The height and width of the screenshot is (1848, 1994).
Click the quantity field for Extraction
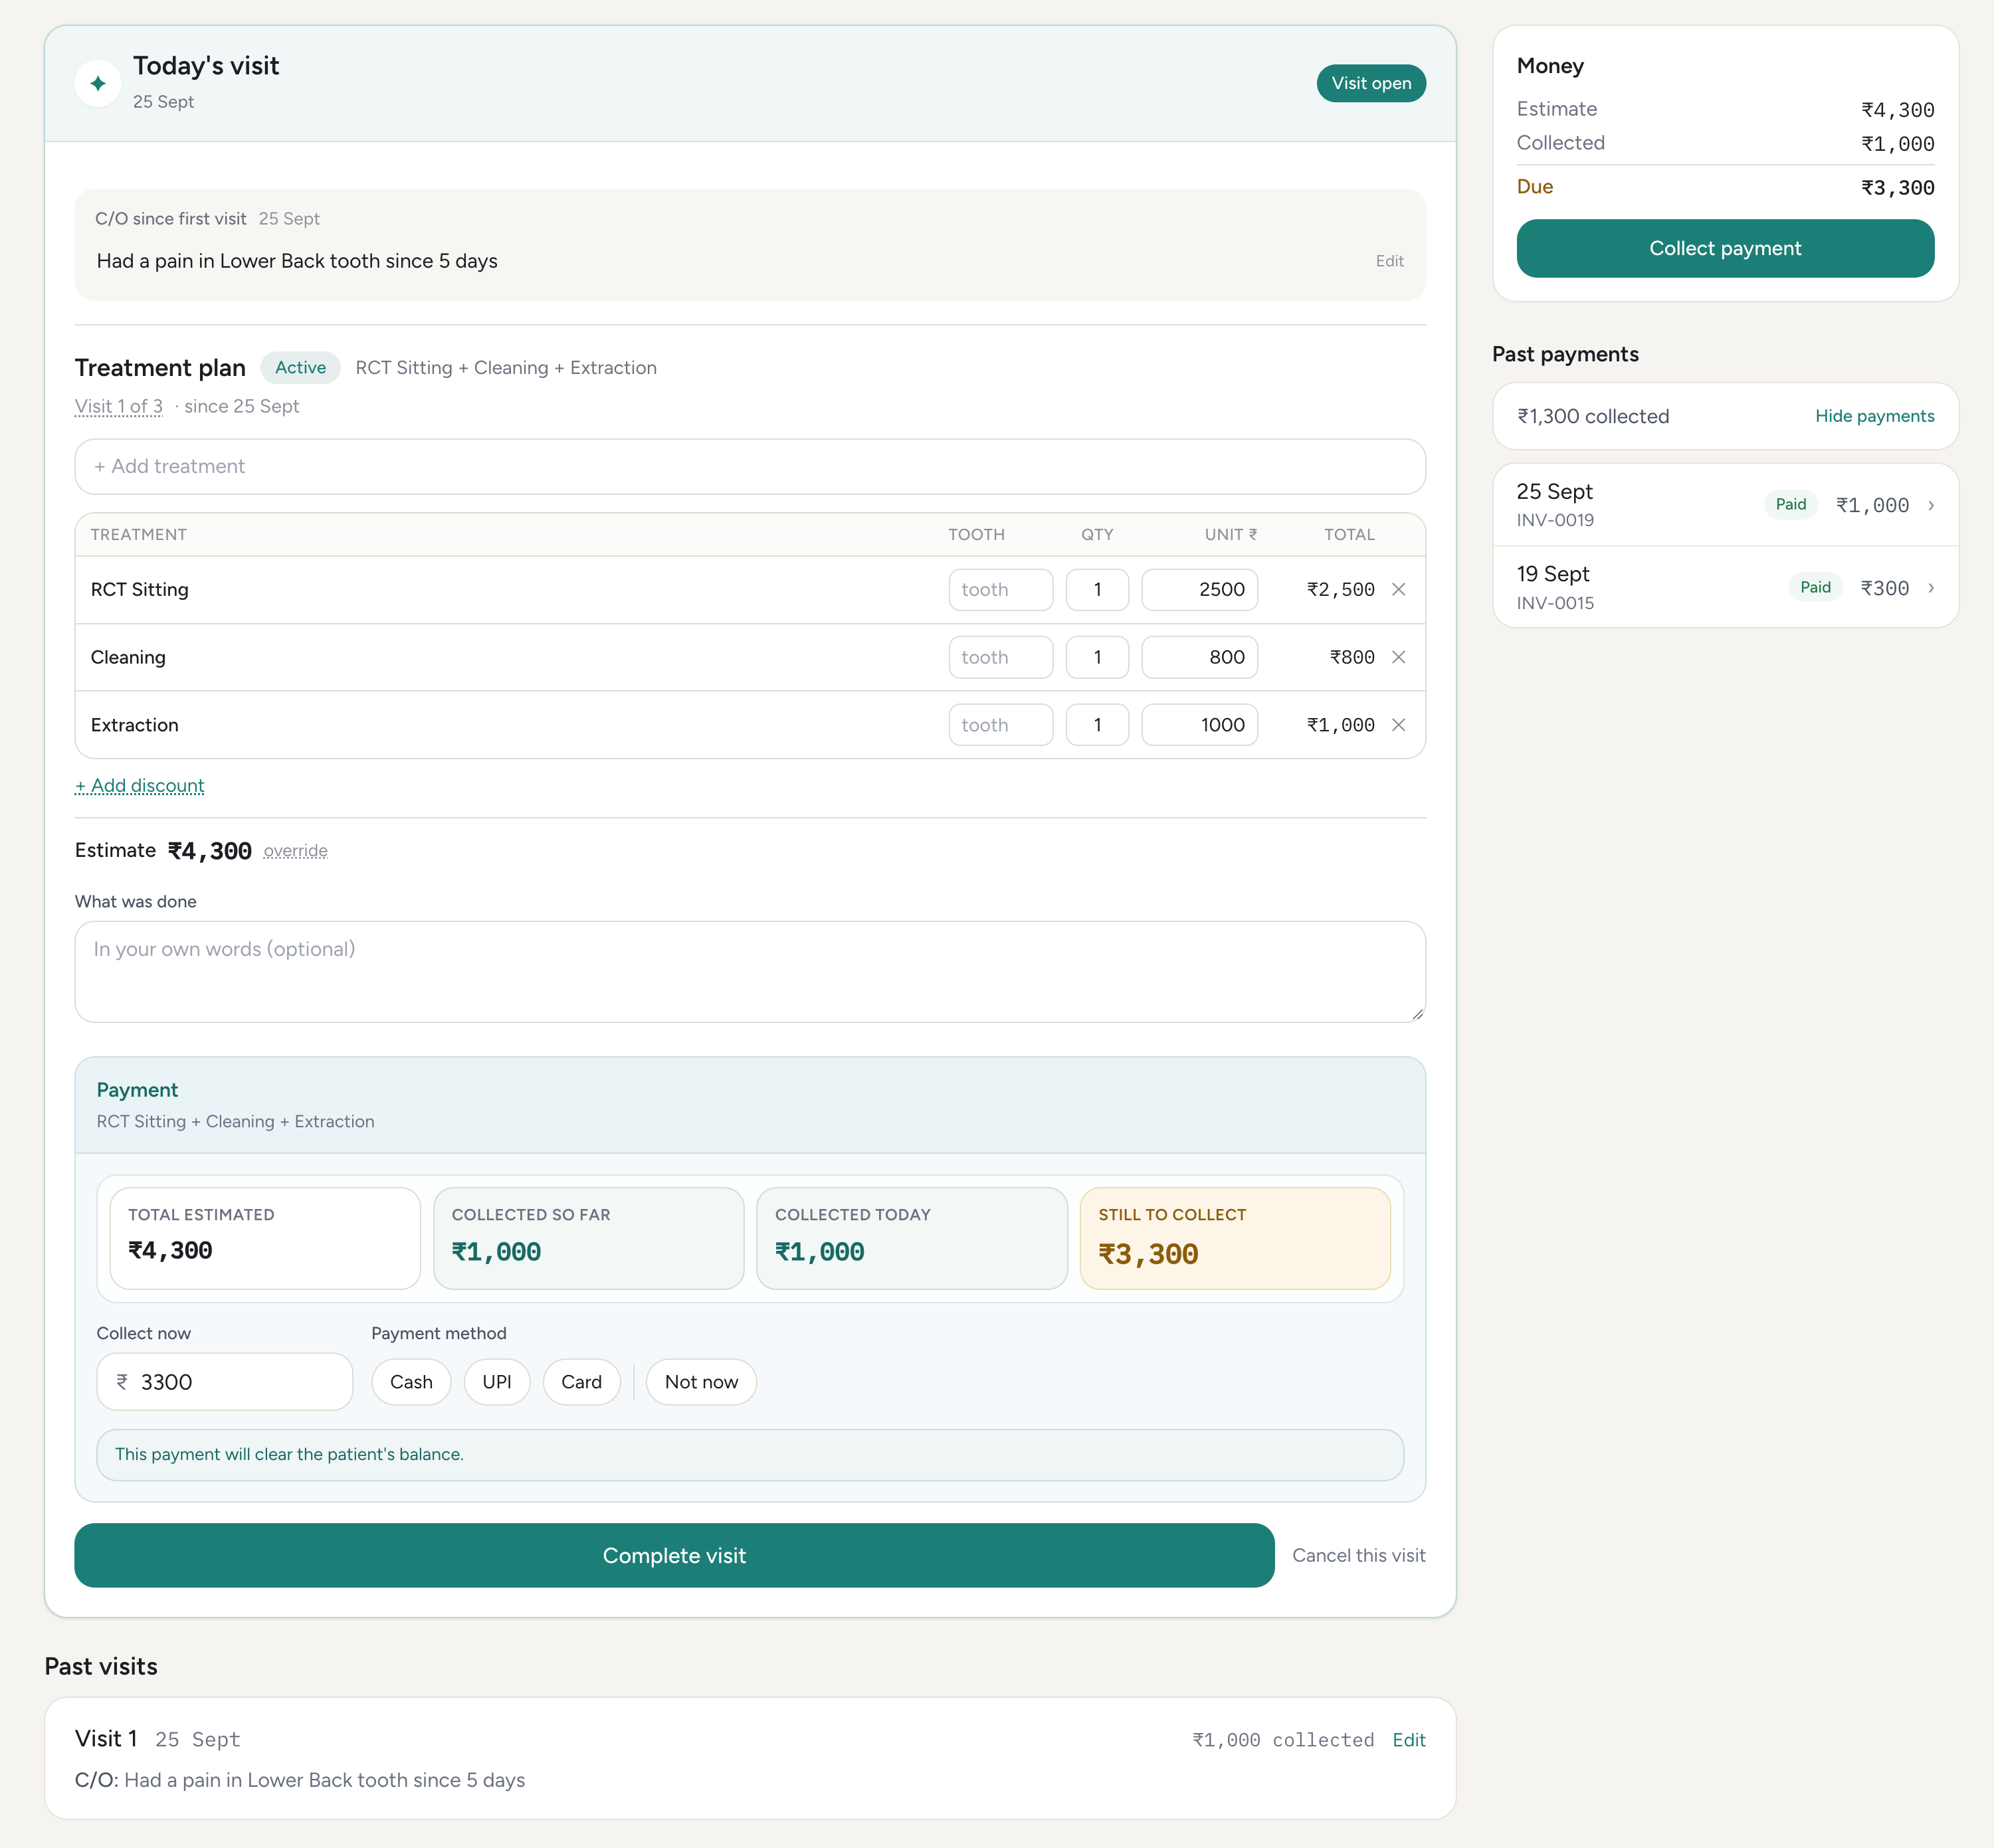1097,725
